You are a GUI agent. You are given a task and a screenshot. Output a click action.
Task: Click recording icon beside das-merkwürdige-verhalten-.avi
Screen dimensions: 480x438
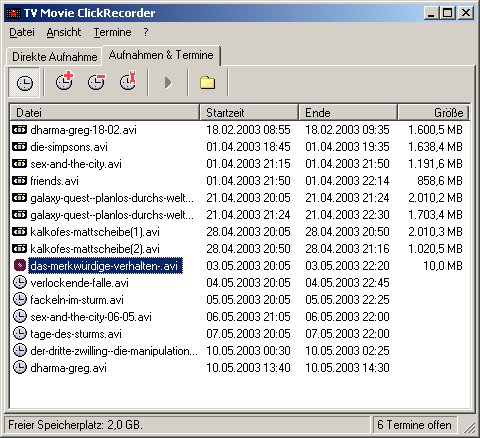[20, 266]
